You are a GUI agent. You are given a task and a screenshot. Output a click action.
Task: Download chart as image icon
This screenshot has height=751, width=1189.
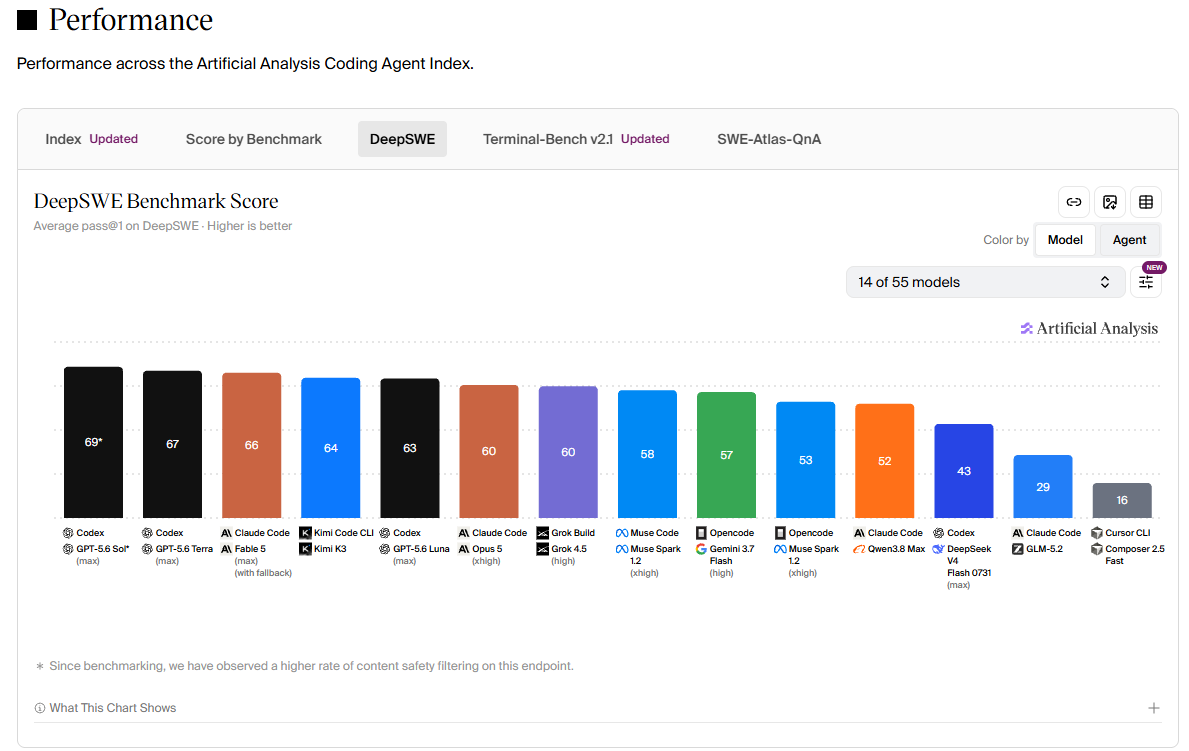1110,202
